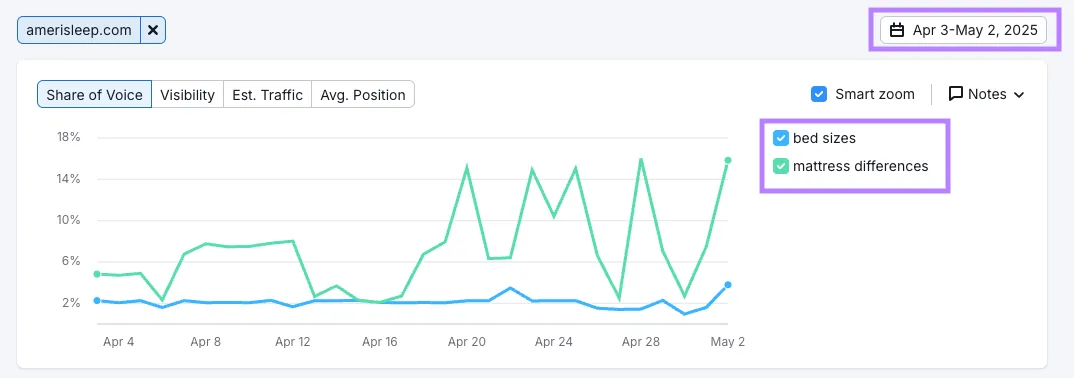Click the blue starting data point dot
1074x378 pixels.
click(x=97, y=301)
